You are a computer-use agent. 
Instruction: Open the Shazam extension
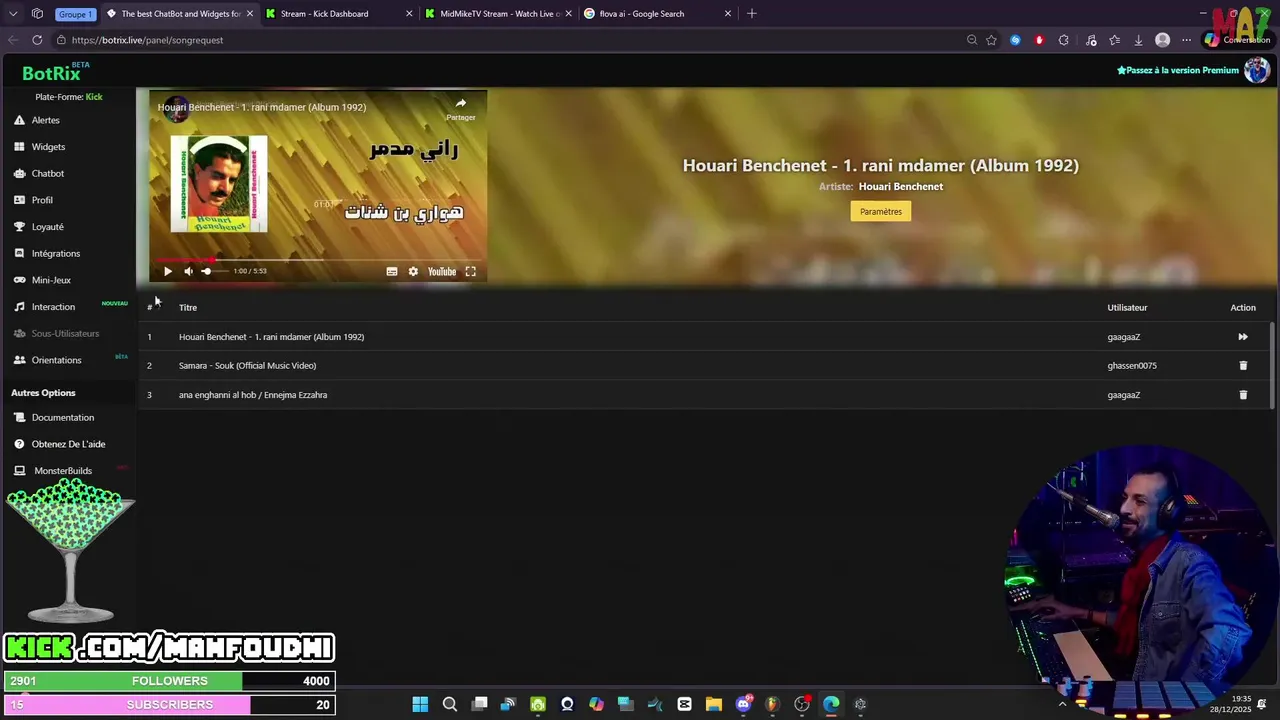click(x=1015, y=40)
